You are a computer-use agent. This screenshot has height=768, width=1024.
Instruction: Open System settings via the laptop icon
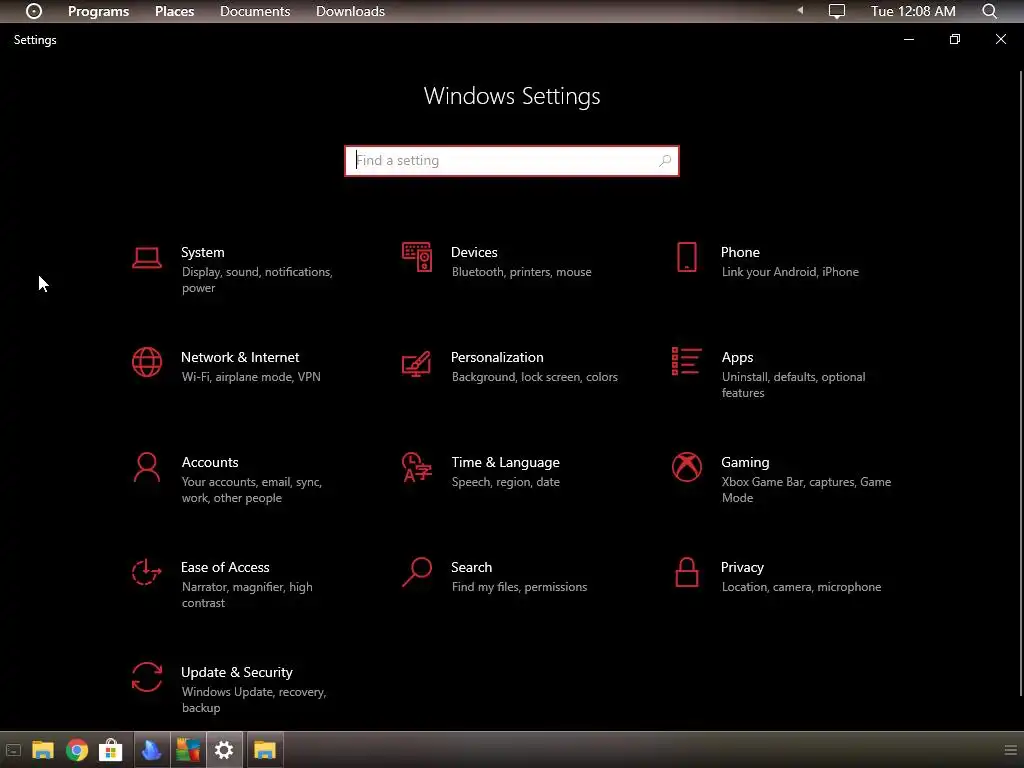pyautogui.click(x=146, y=258)
